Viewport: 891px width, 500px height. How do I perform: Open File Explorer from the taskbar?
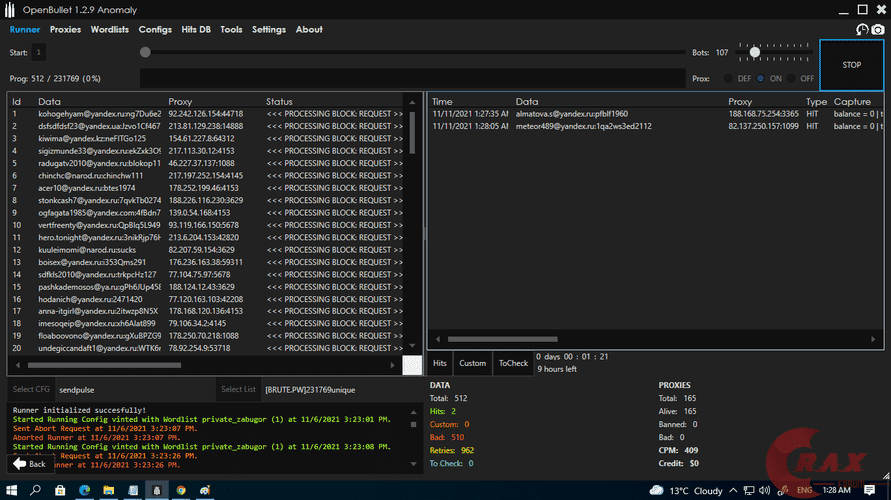[x=107, y=491]
